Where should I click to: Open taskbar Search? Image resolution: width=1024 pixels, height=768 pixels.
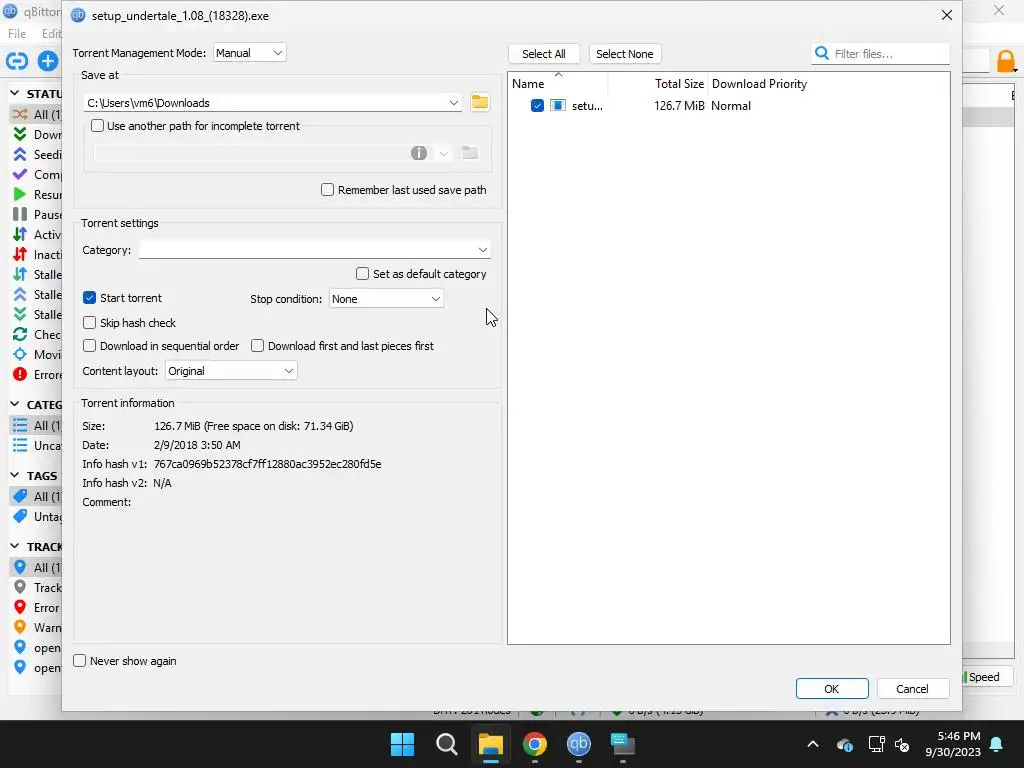pos(447,744)
